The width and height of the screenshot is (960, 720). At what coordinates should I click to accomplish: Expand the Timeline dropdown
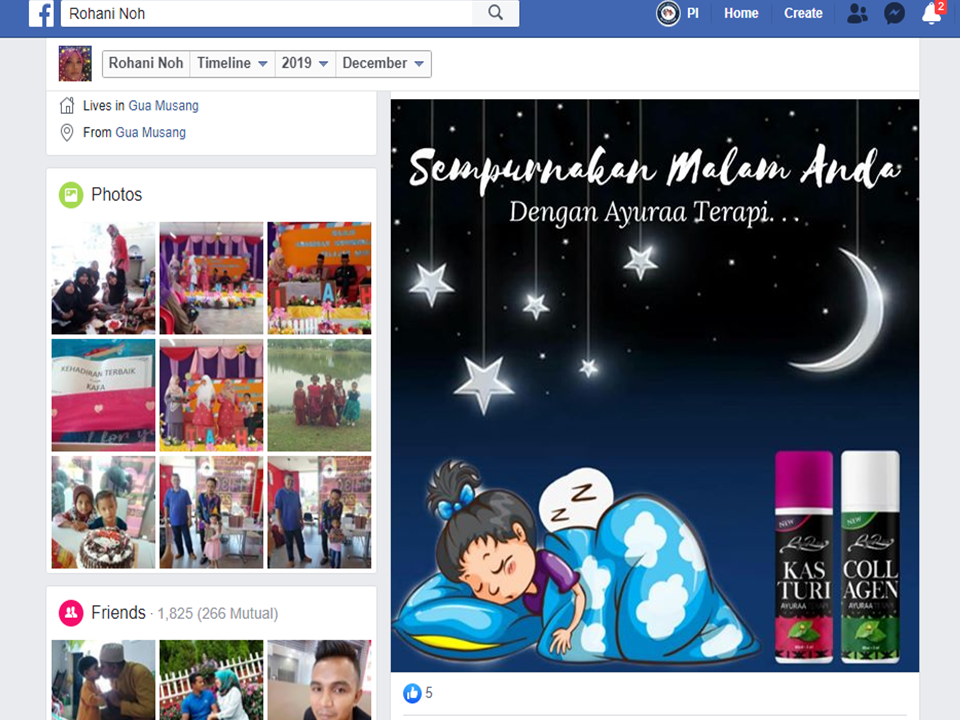click(232, 63)
